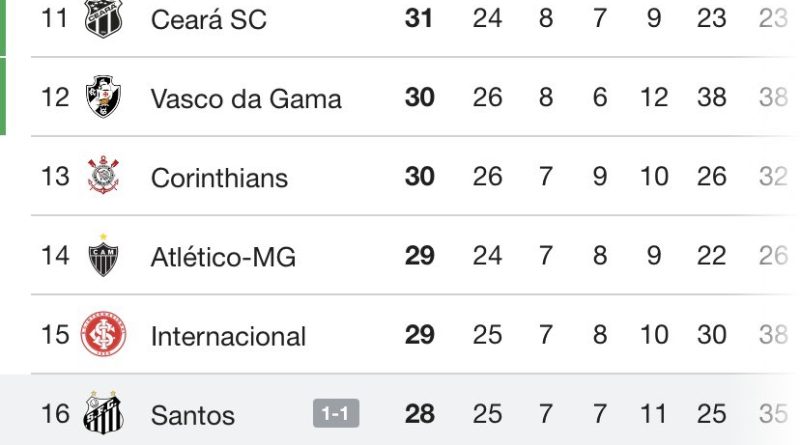The image size is (800, 445).
Task: Open the Santos team link
Action: [x=192, y=414]
